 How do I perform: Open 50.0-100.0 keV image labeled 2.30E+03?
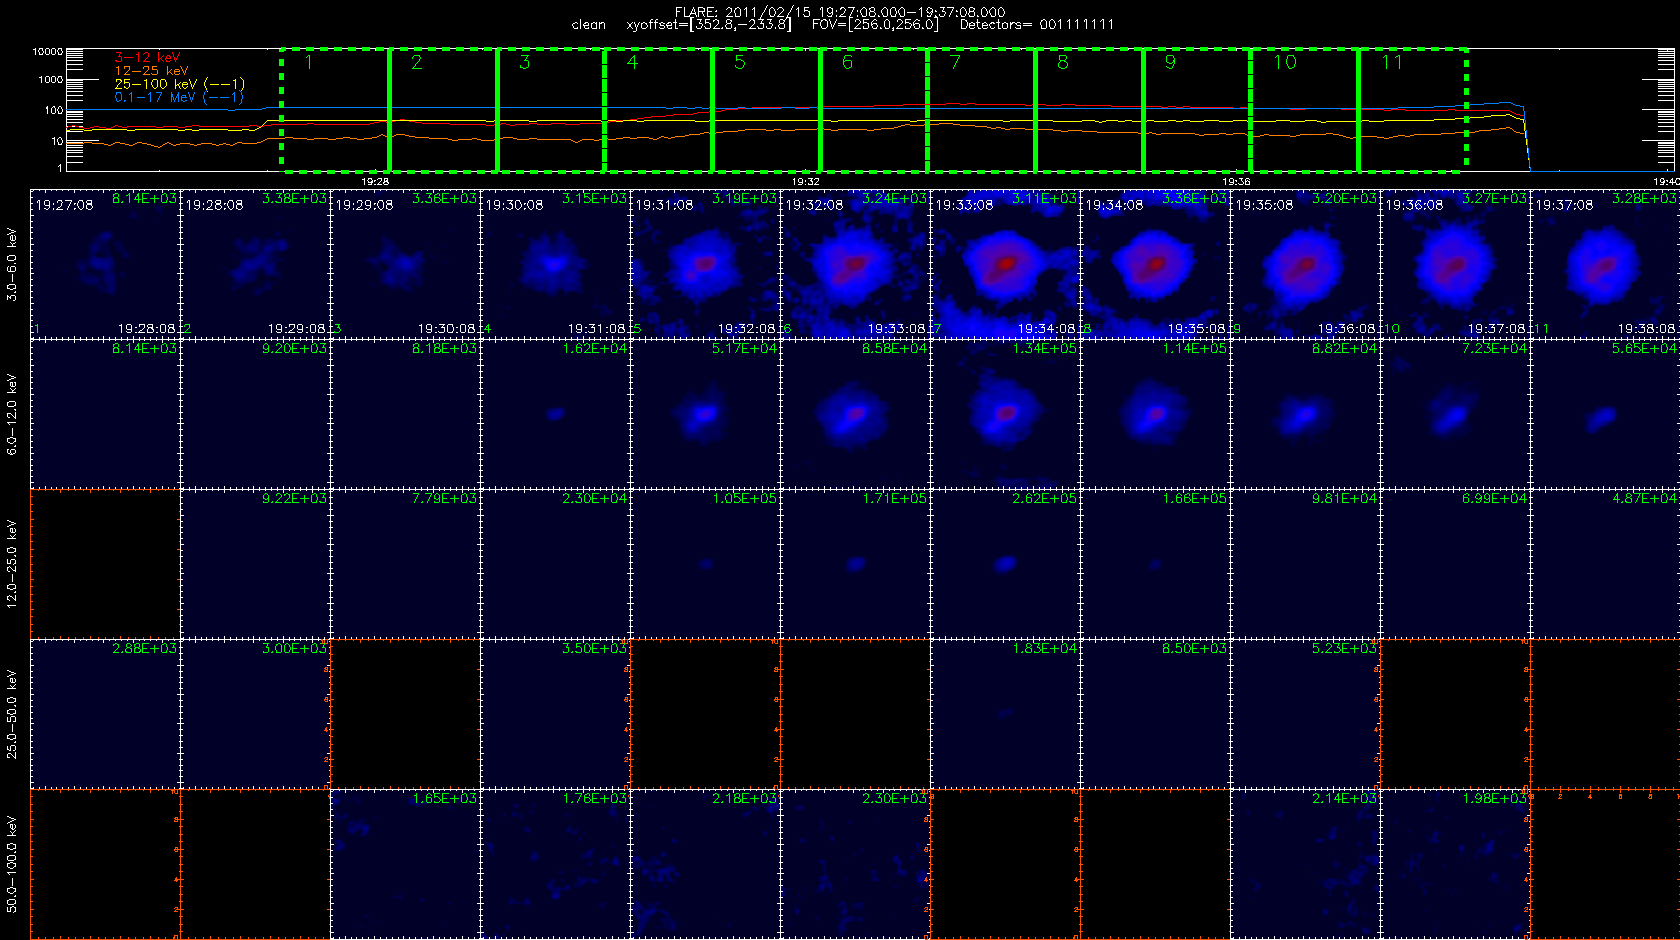click(x=855, y=864)
